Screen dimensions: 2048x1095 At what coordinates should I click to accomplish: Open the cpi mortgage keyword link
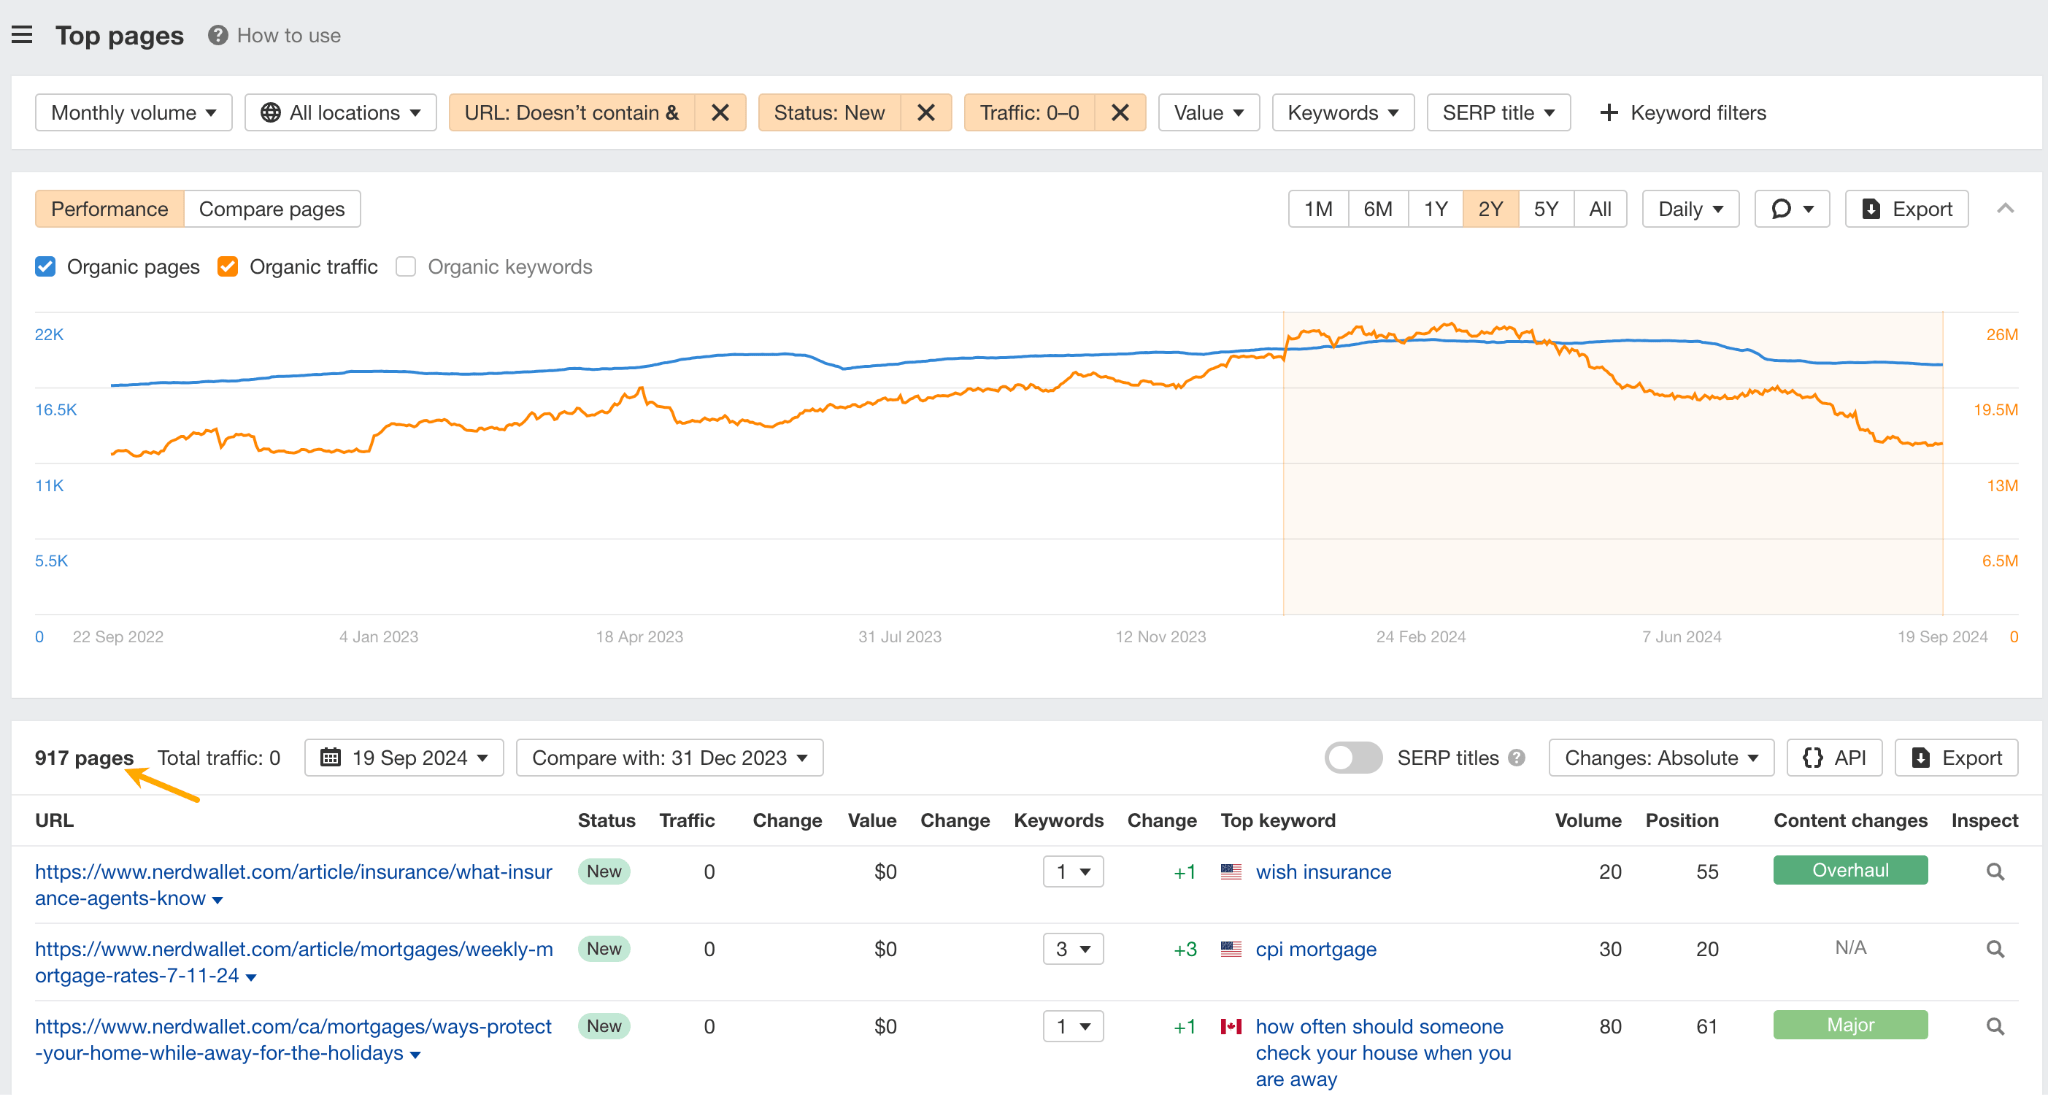click(x=1316, y=949)
